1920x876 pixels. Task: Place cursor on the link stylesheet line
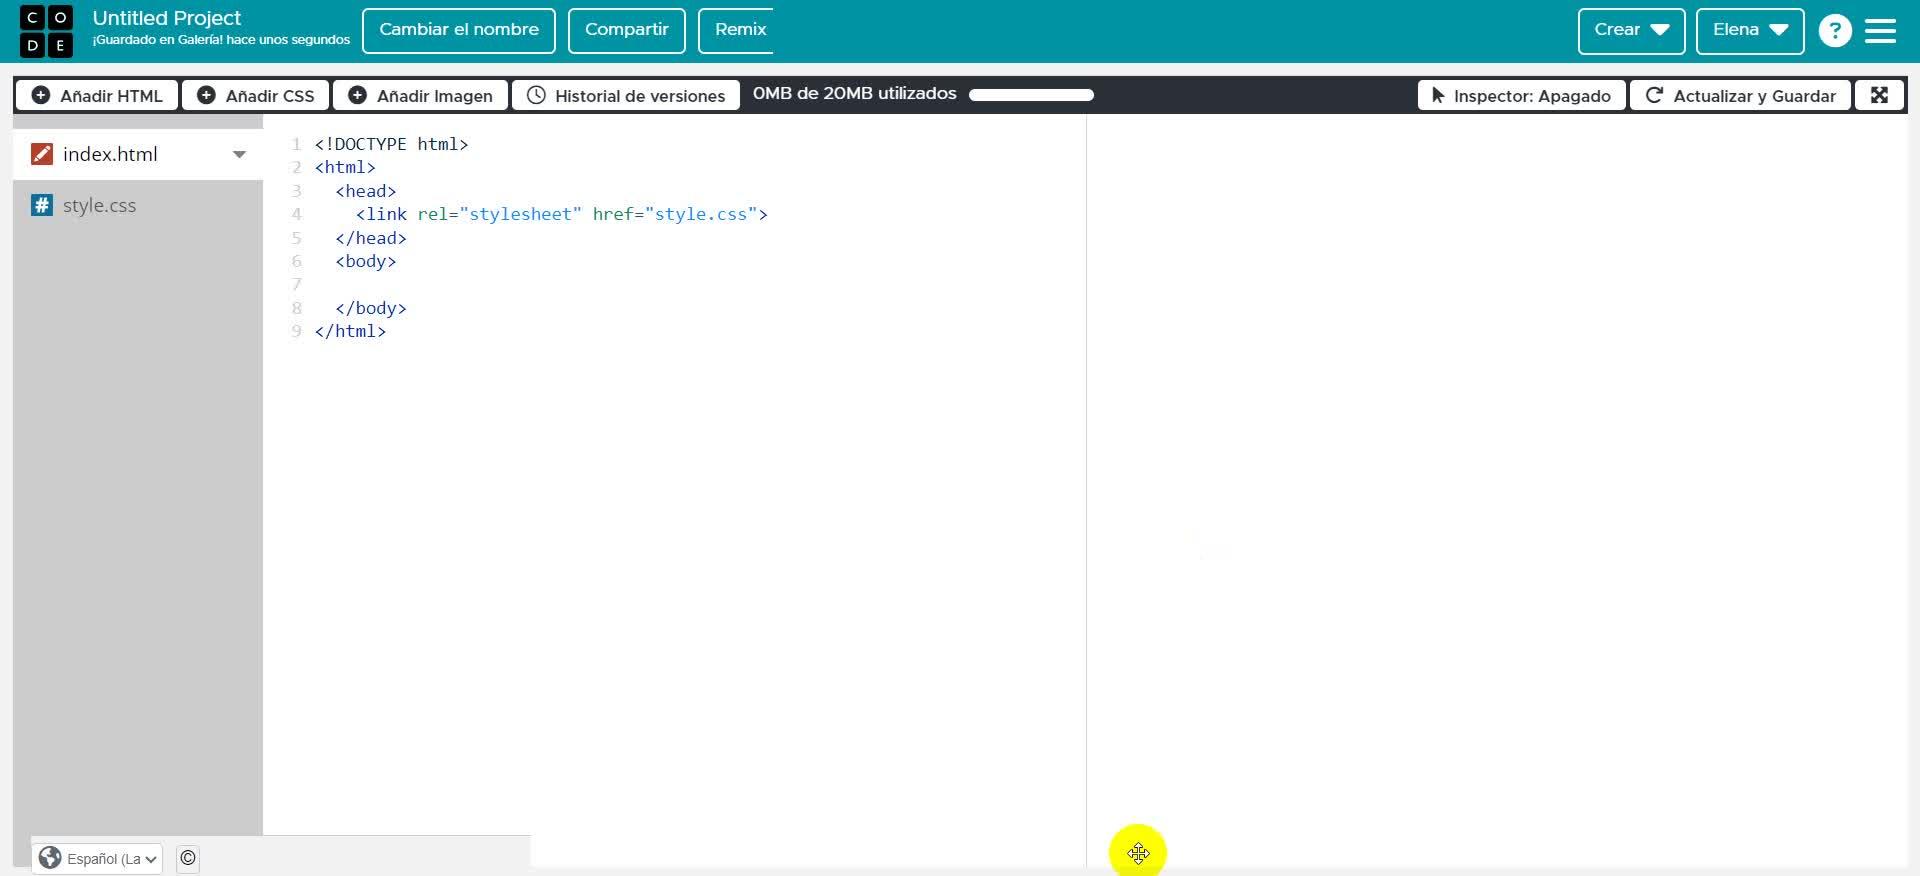(562, 214)
